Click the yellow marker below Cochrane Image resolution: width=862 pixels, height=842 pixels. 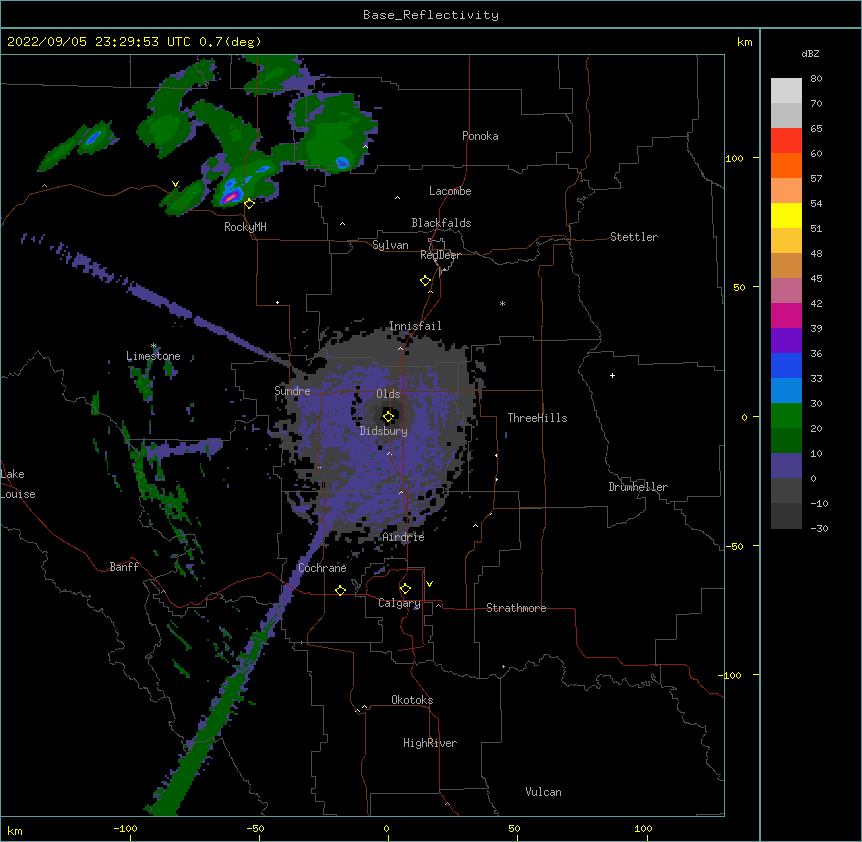340,590
